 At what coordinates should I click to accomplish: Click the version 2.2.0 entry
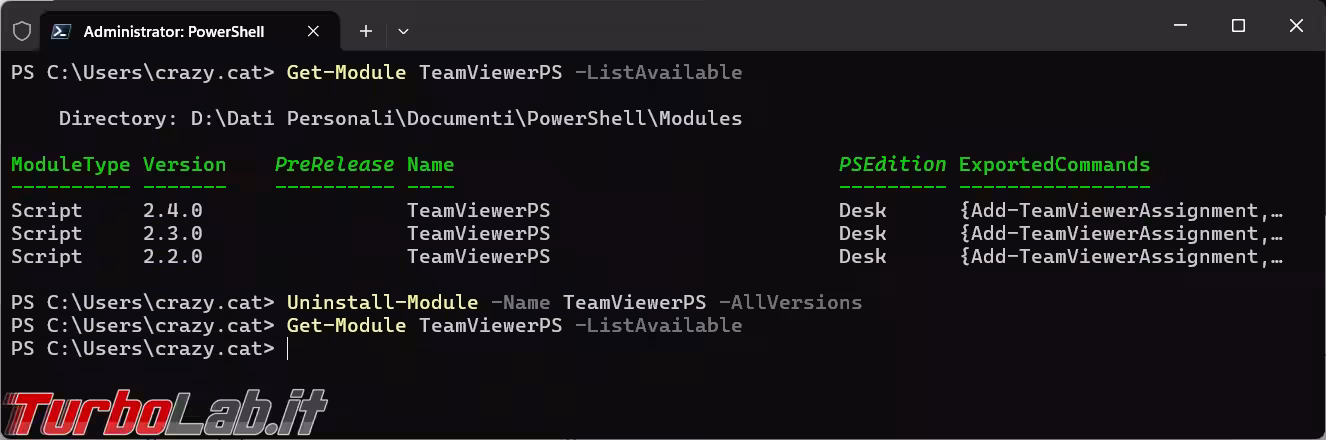point(173,257)
